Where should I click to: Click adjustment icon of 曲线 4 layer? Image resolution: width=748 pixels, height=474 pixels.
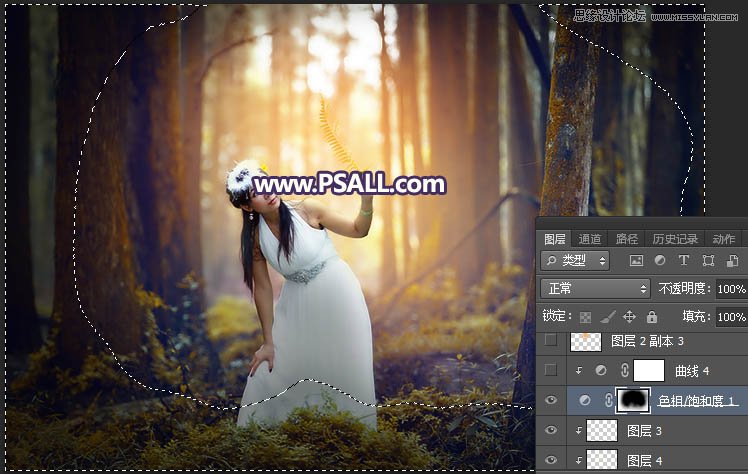pyautogui.click(x=601, y=371)
